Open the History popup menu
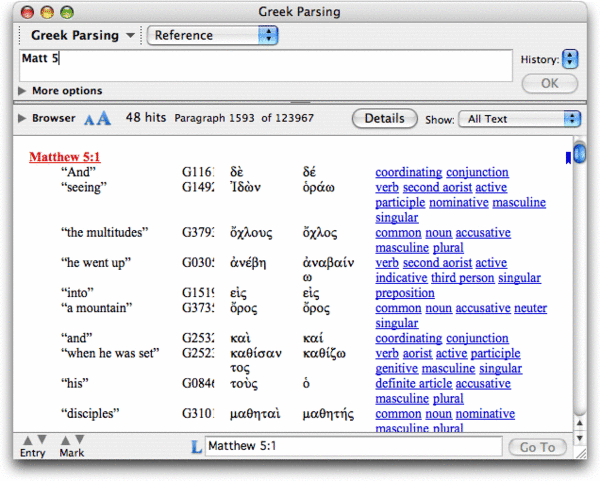 (x=570, y=59)
